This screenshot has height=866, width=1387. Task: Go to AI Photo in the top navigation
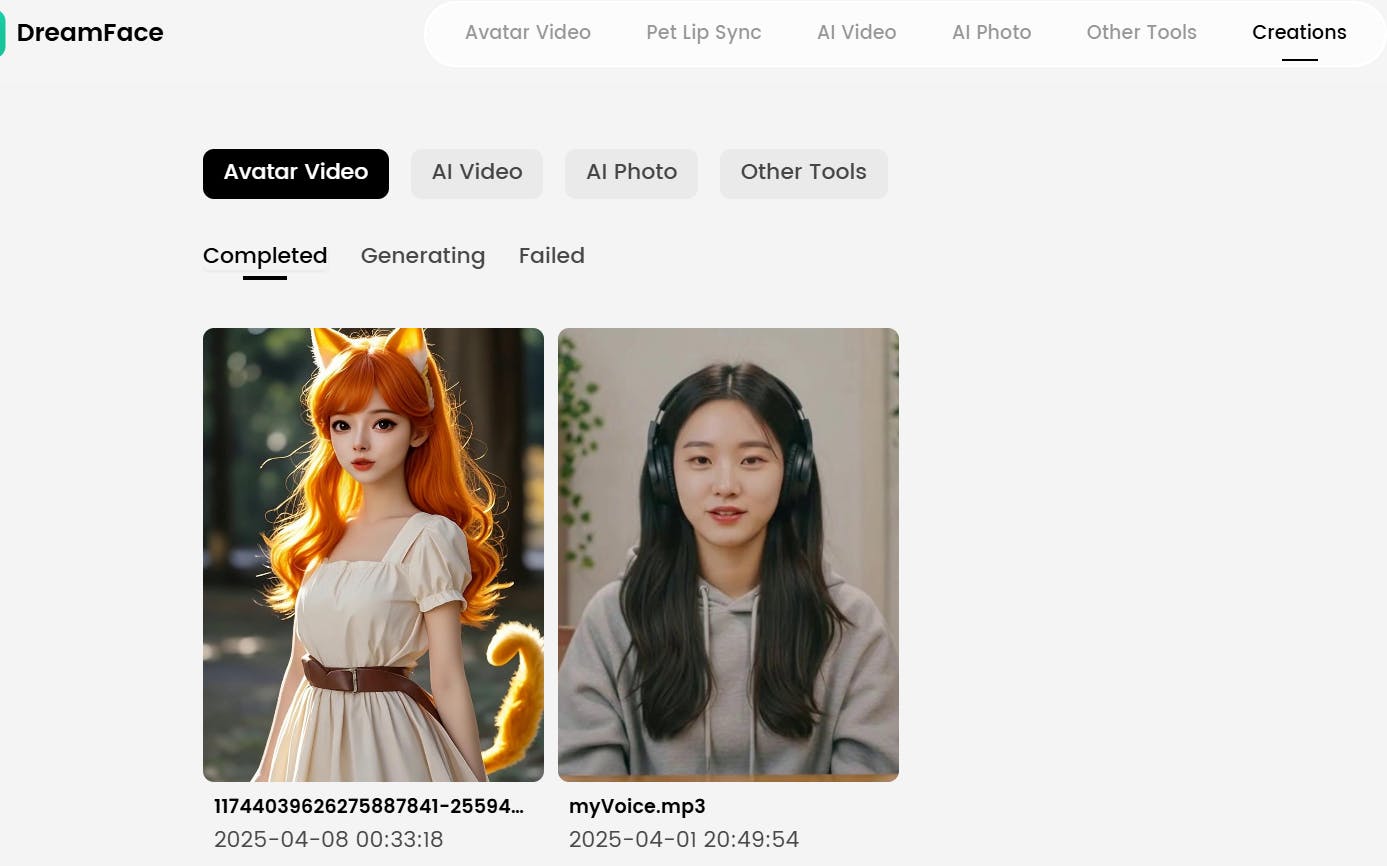tap(992, 32)
